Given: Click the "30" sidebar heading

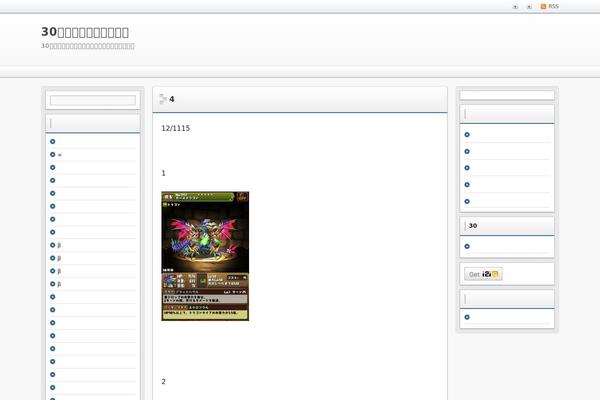Looking at the screenshot, I should pos(473,226).
